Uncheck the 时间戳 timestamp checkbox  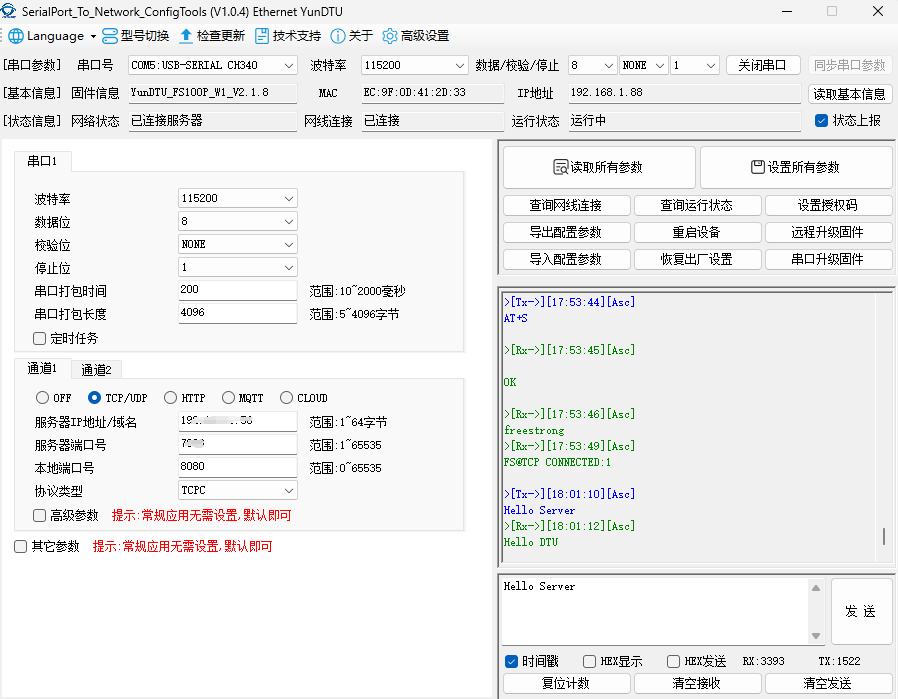tap(511, 662)
